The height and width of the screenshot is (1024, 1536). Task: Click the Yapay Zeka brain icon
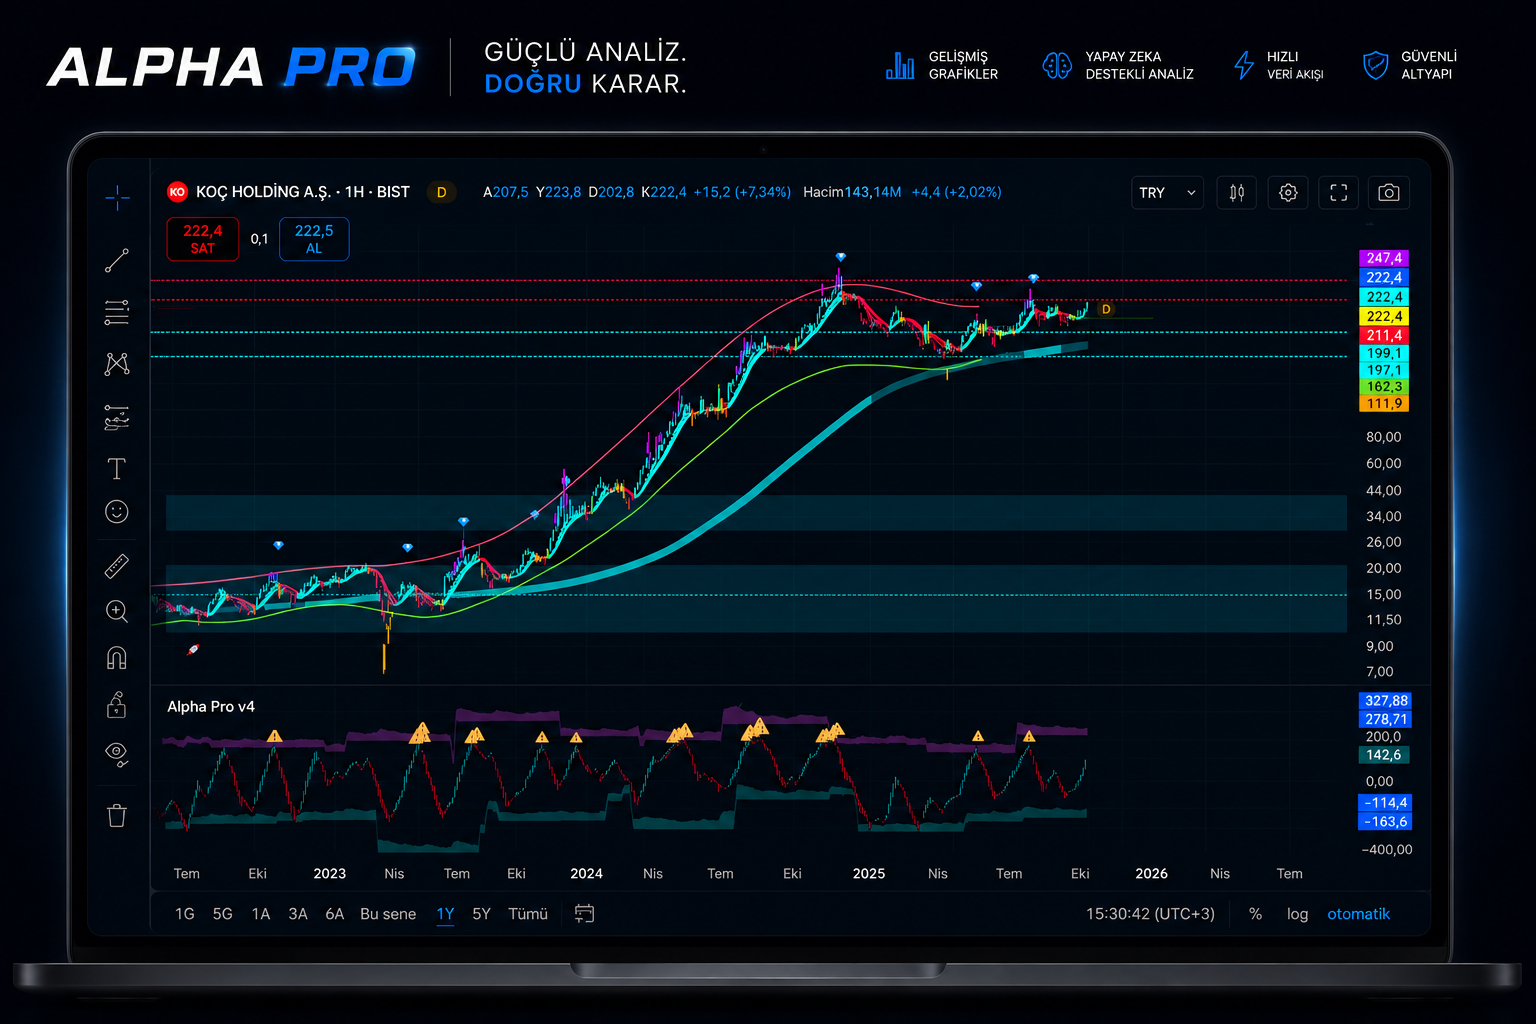[1057, 66]
